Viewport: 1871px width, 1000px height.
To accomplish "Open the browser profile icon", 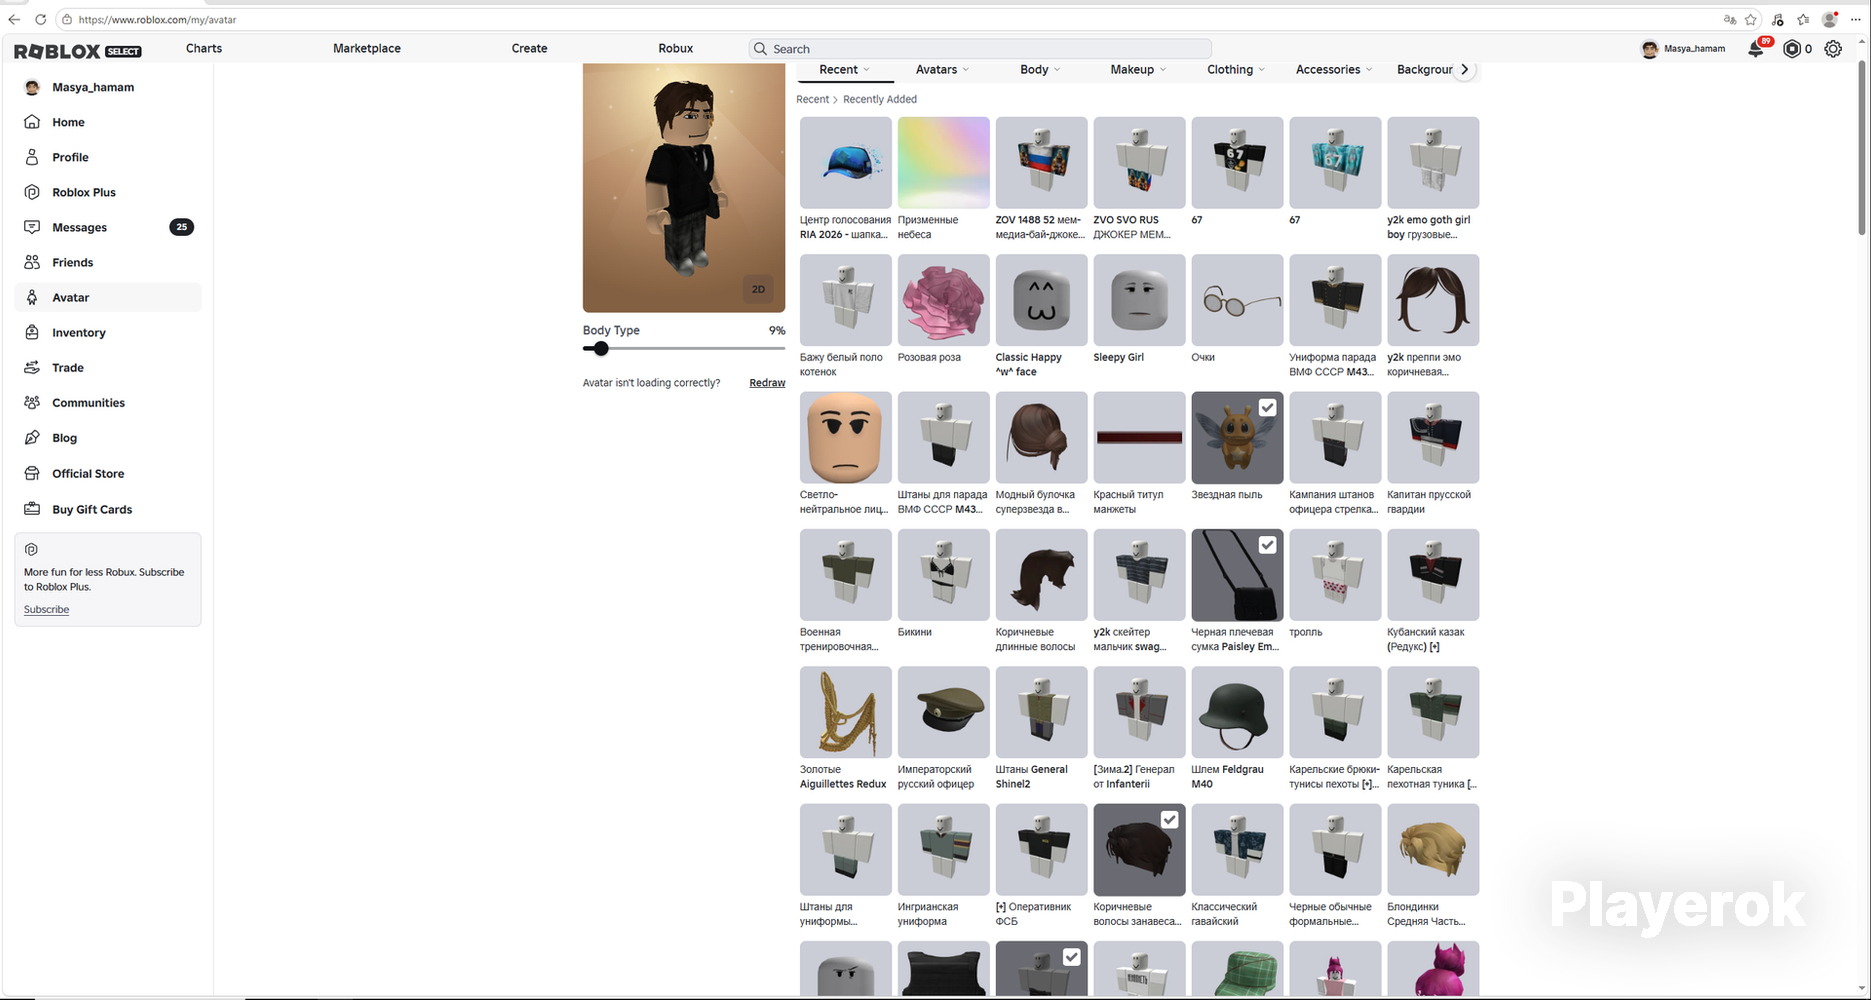I will tap(1830, 19).
